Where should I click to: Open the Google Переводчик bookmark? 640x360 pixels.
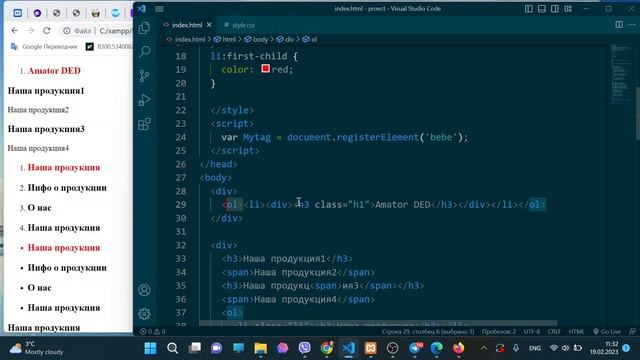point(44,47)
